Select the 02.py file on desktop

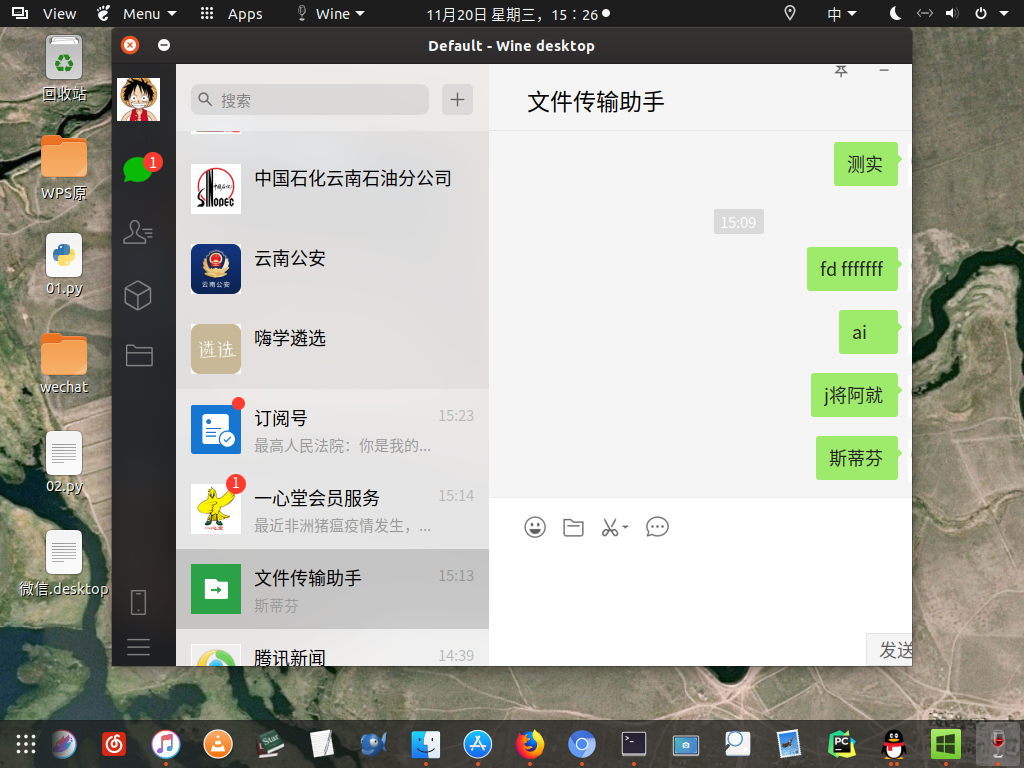64,462
